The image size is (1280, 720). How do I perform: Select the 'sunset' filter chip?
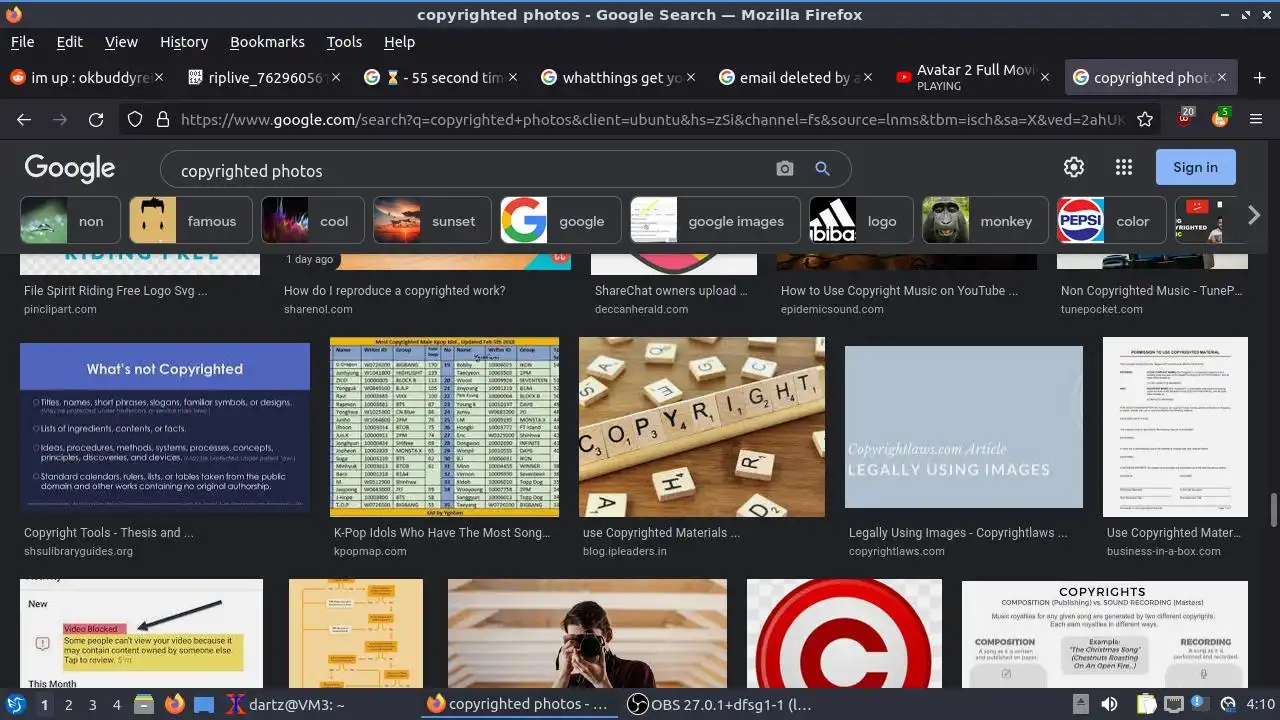(432, 221)
